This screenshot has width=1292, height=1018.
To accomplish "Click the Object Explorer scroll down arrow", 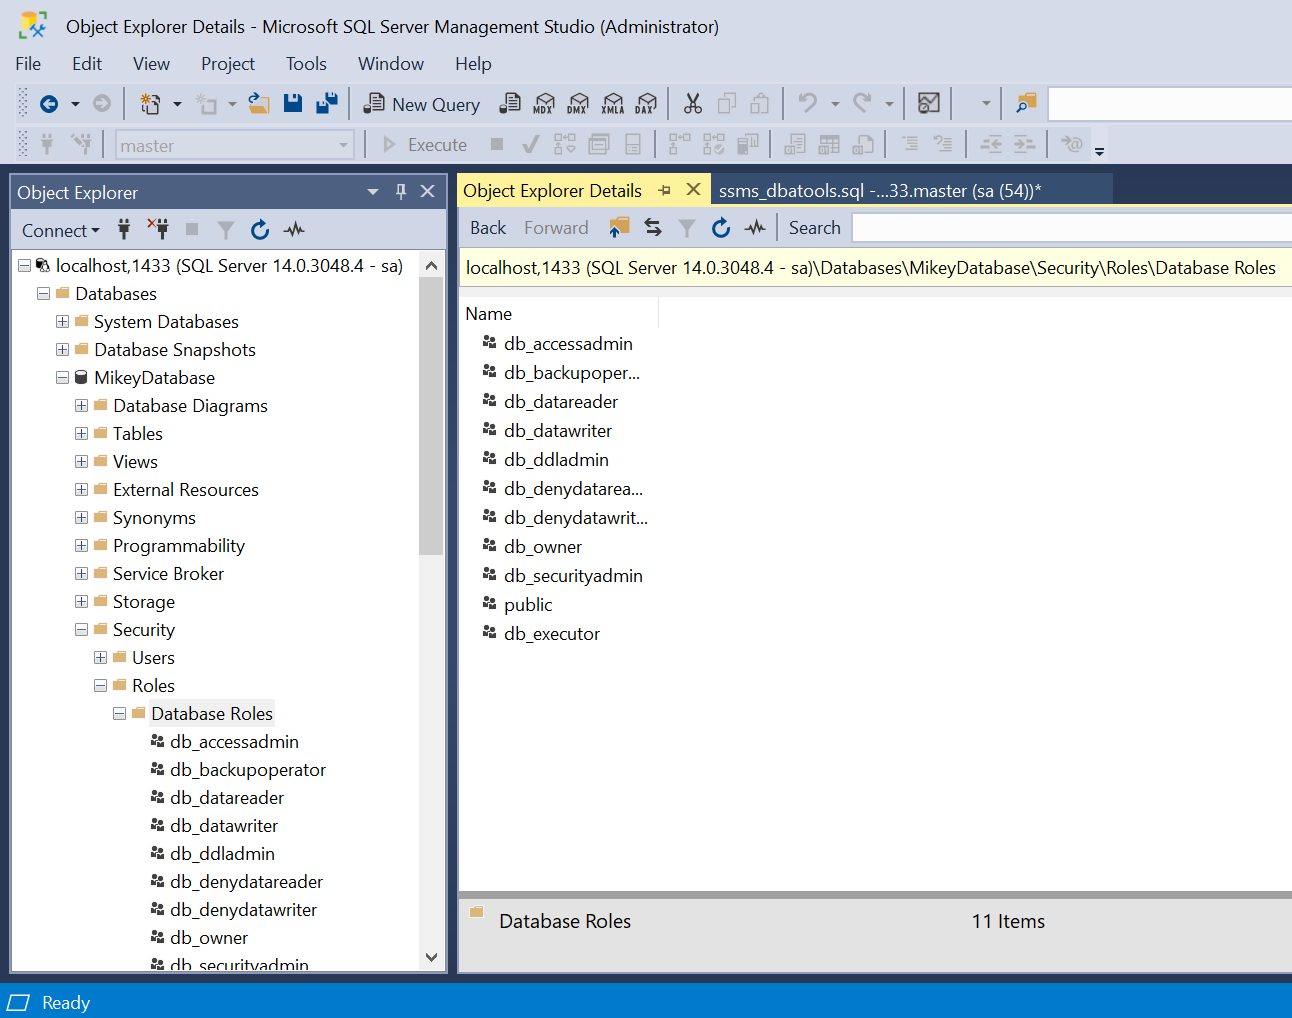I will [x=431, y=957].
